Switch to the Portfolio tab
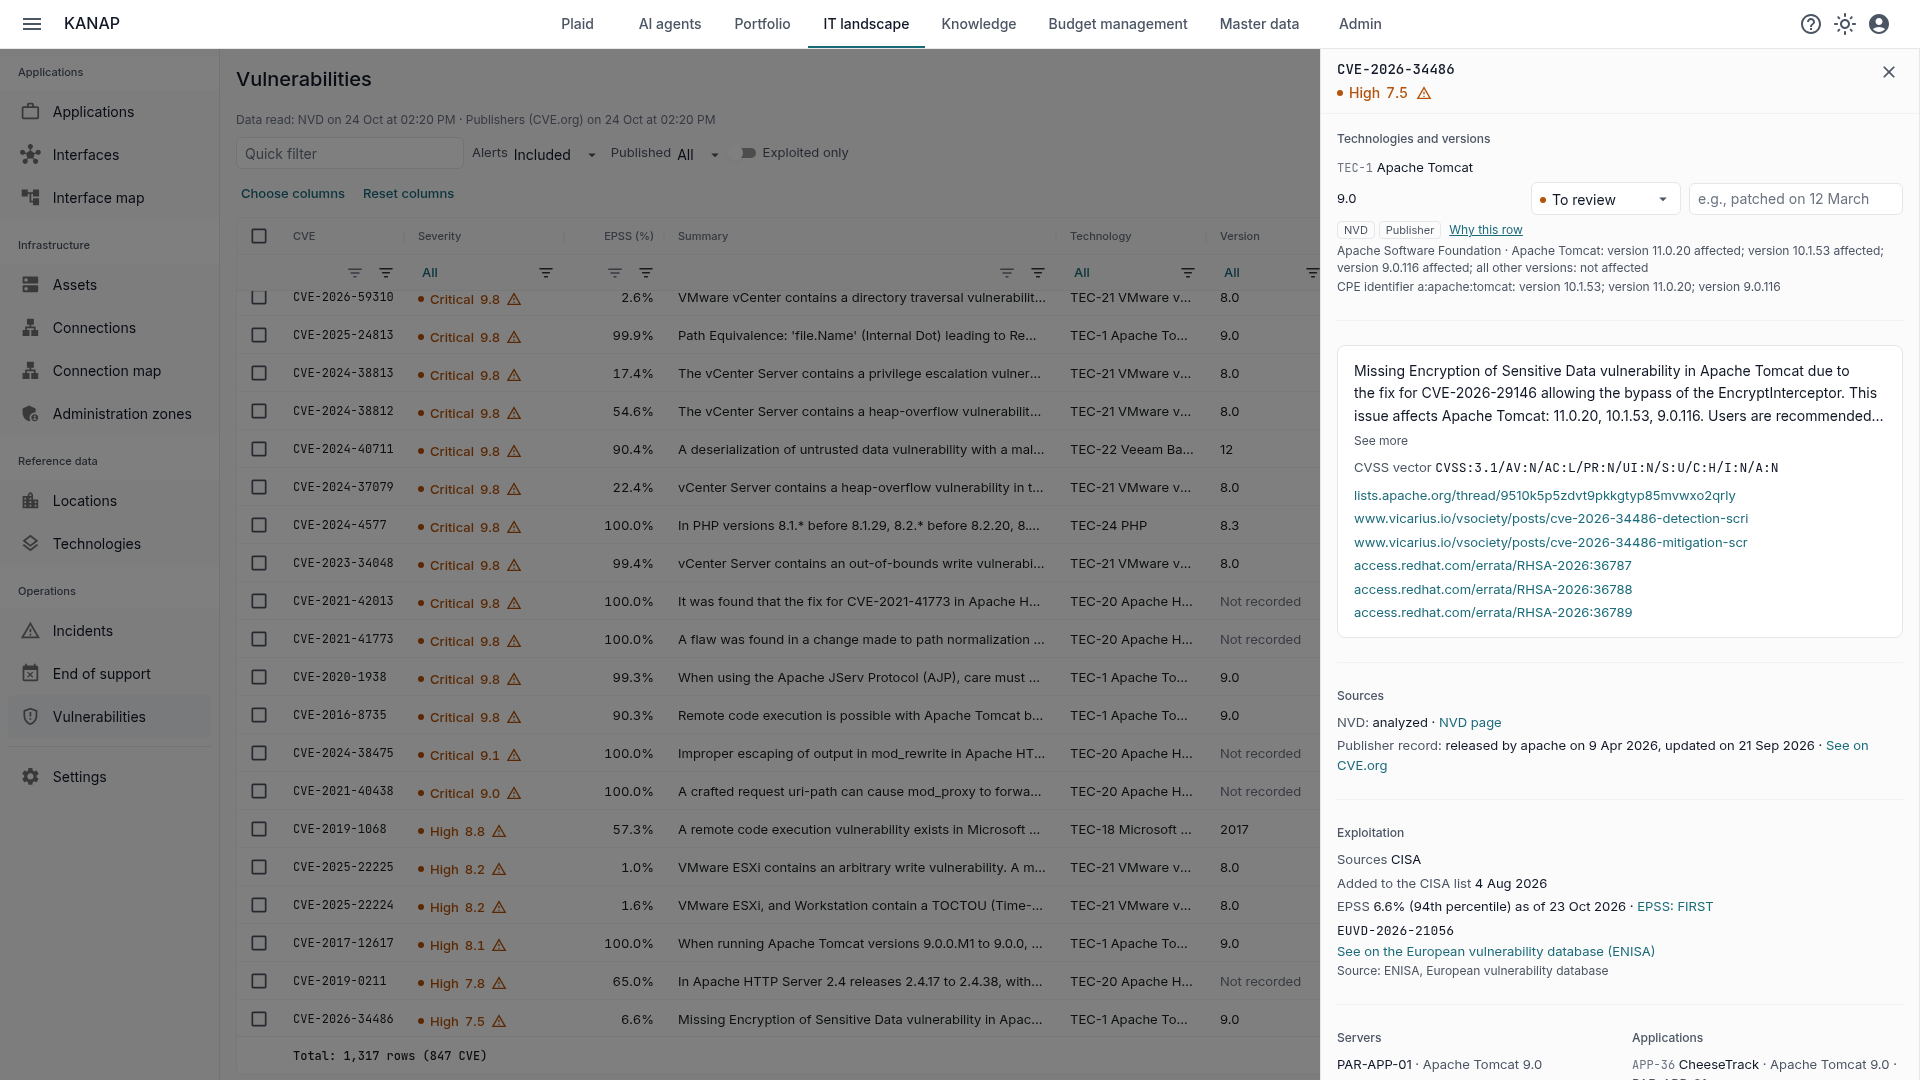This screenshot has width=1920, height=1080. (x=762, y=24)
